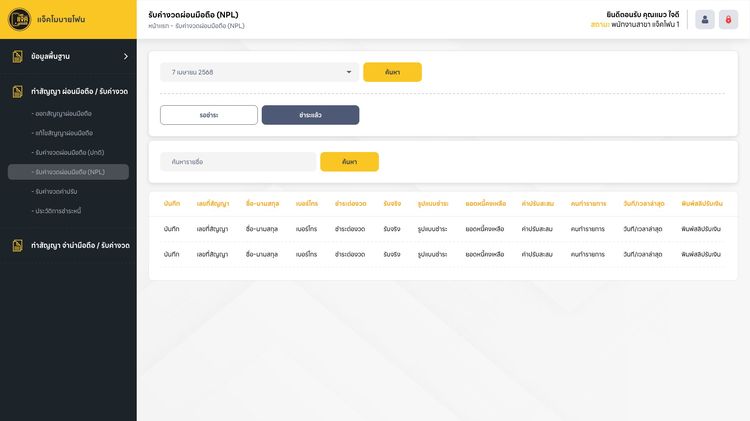Open รับค่างวดผ่อนมือถือ (ปกติ) page
750x421 pixels.
68,152
